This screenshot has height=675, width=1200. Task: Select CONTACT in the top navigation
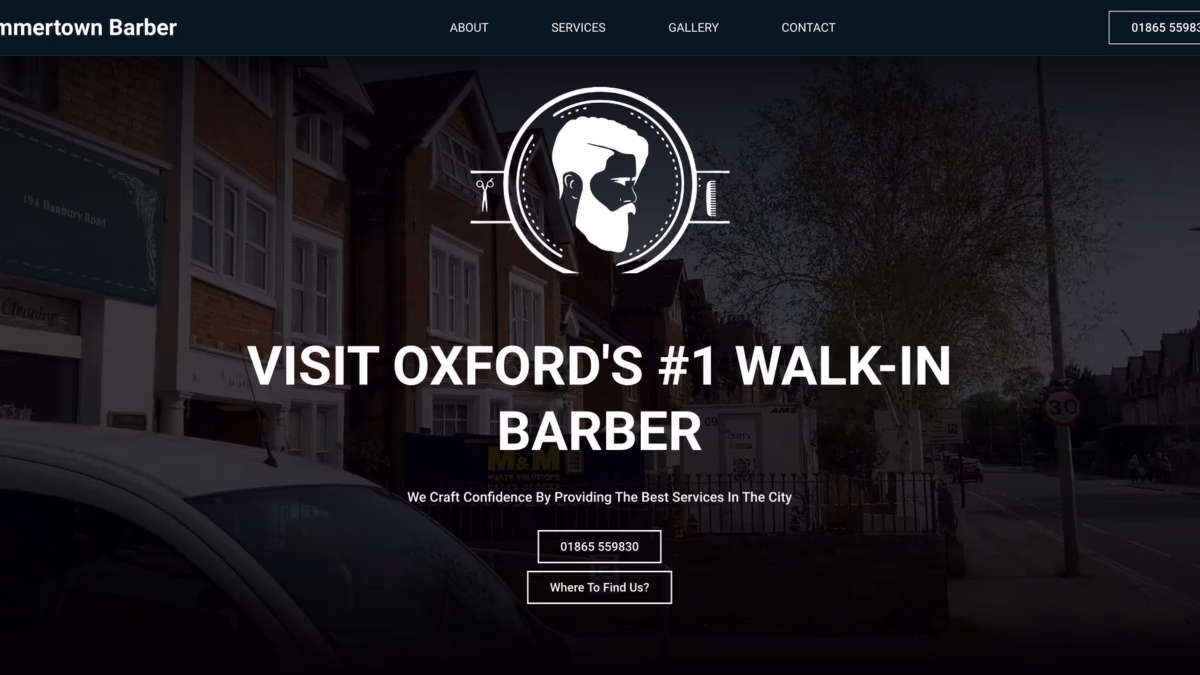tap(808, 27)
